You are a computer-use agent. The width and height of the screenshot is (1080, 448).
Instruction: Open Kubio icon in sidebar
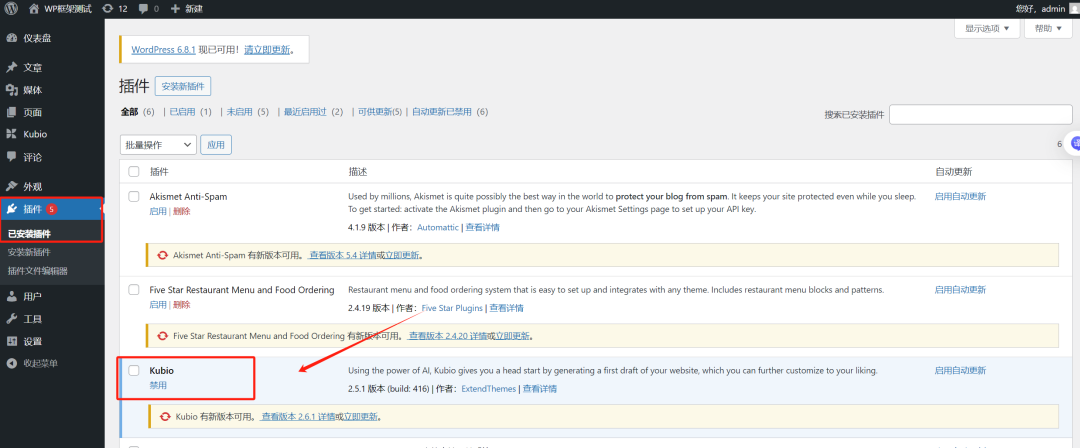[12, 134]
